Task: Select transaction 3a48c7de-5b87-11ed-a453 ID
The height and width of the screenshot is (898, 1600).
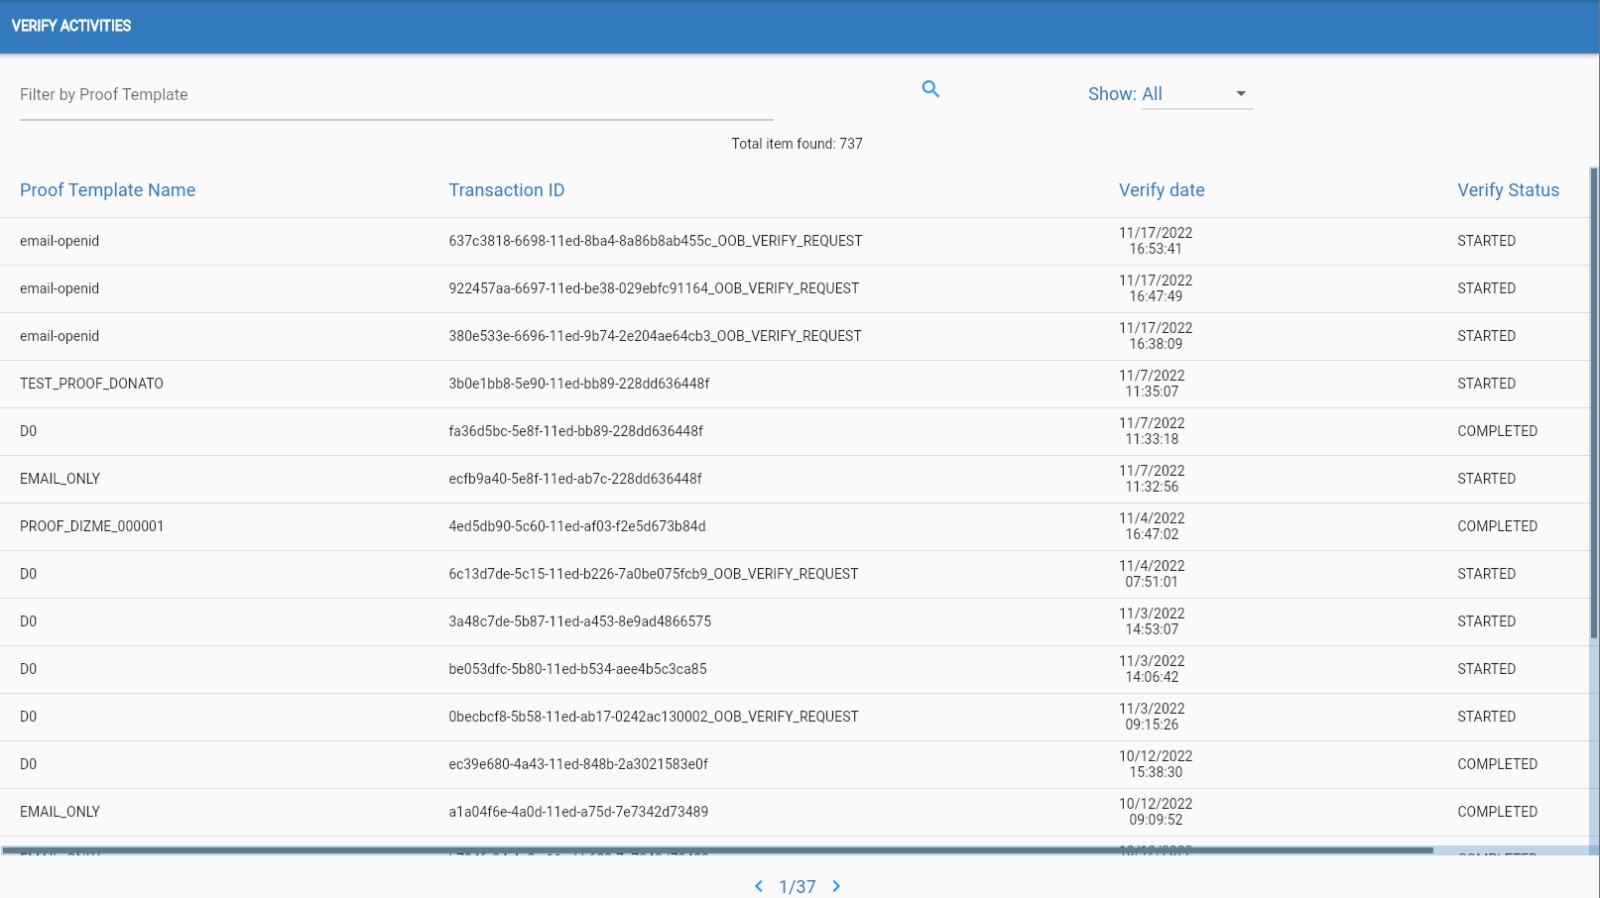Action: coord(580,621)
